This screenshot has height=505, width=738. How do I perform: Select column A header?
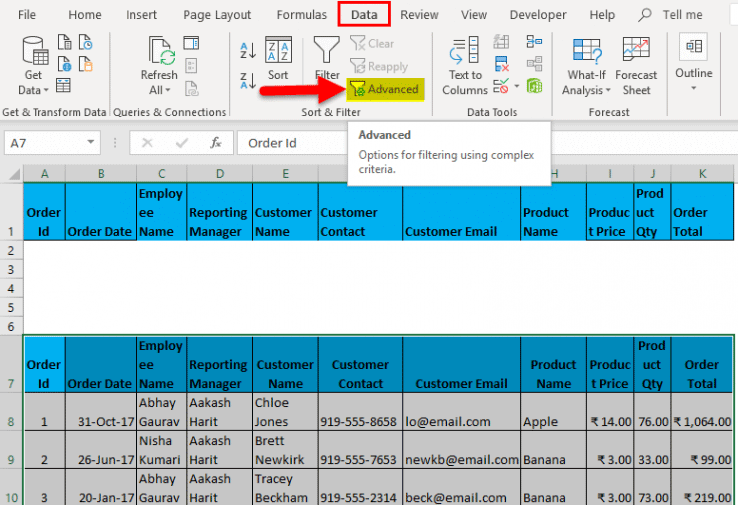tap(44, 174)
